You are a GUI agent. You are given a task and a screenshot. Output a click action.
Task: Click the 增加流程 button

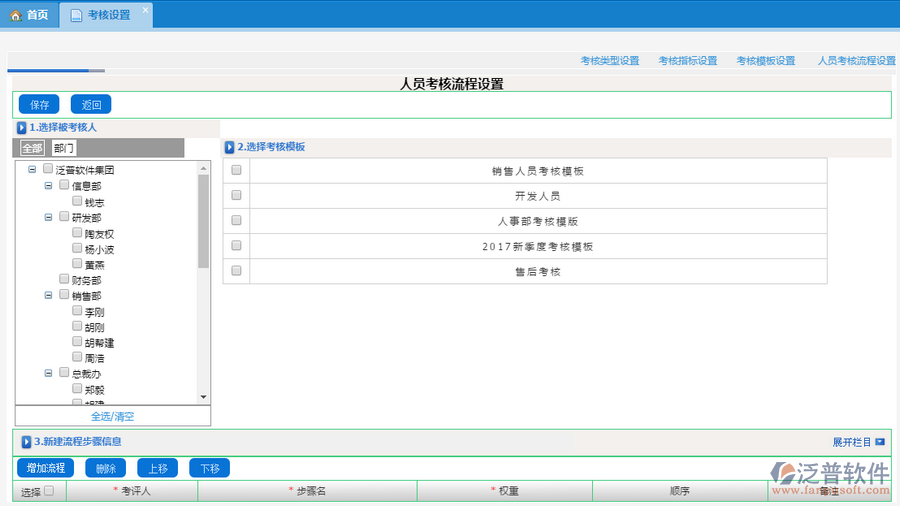[45, 468]
